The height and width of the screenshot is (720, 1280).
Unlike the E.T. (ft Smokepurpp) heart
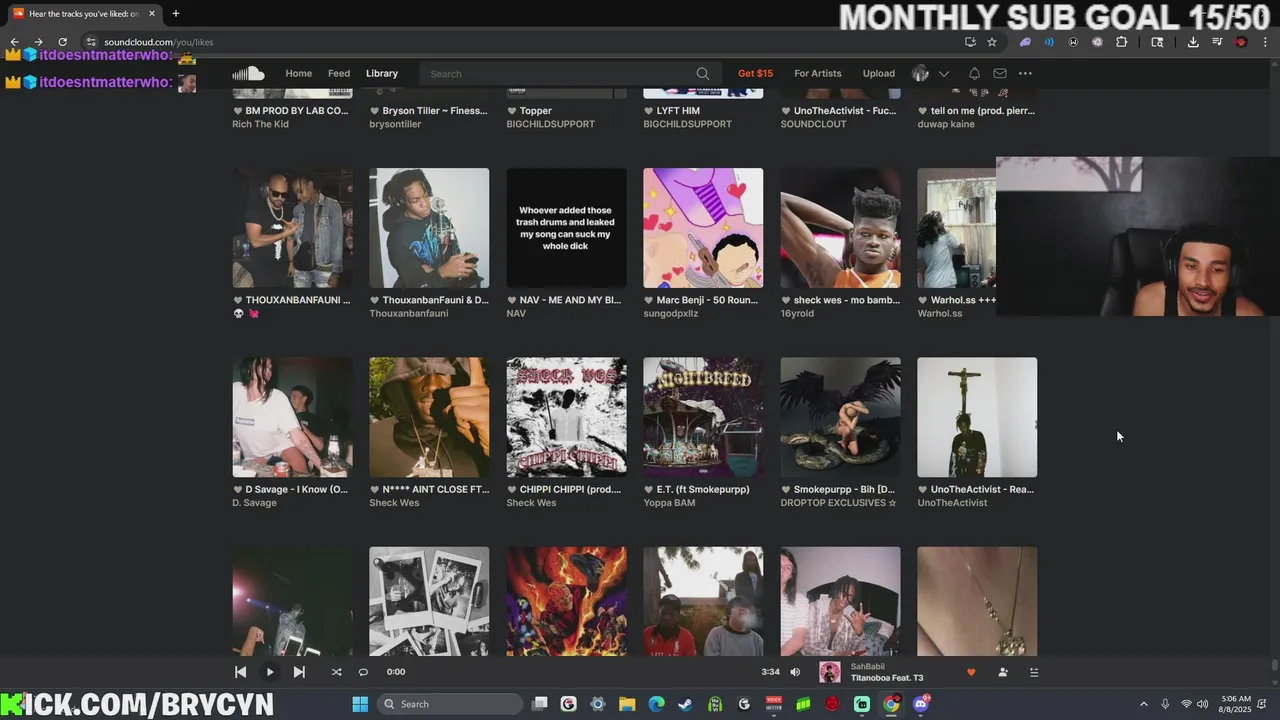[x=649, y=490]
